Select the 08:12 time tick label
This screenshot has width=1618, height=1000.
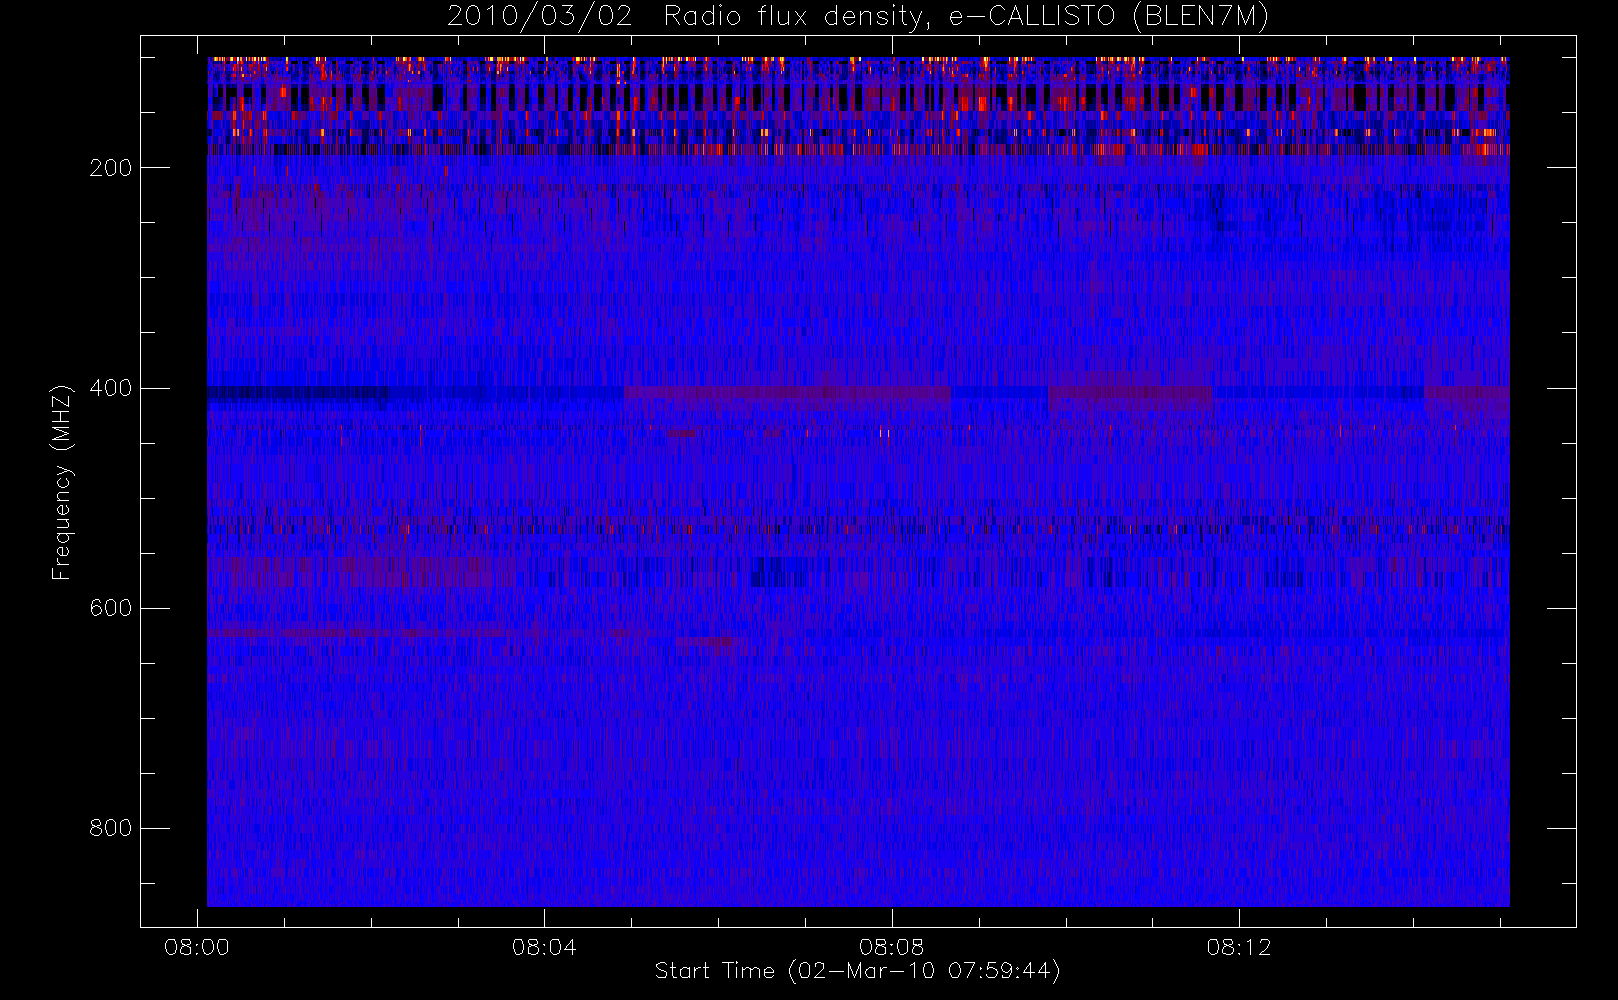[x=1239, y=947]
